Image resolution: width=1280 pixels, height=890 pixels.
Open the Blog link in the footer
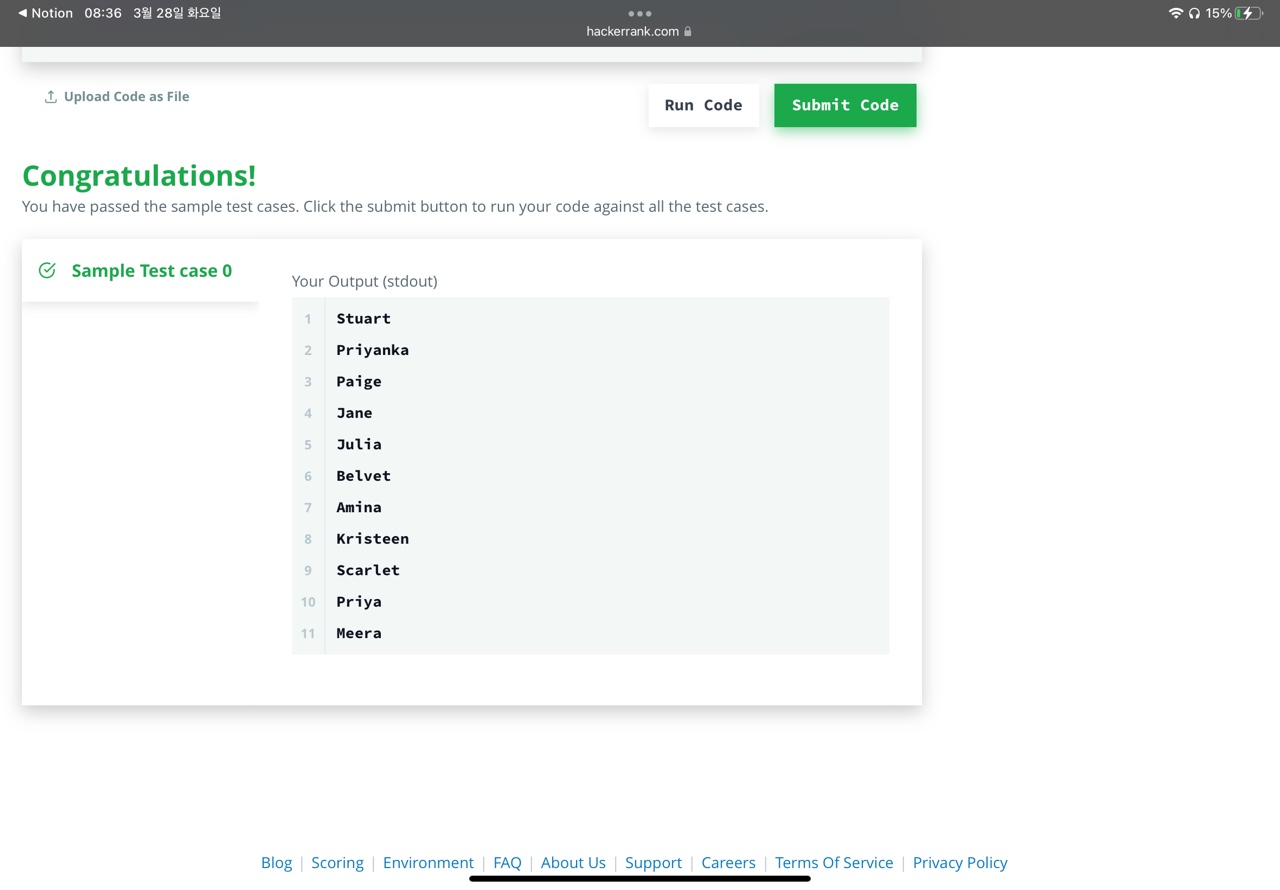(x=276, y=862)
